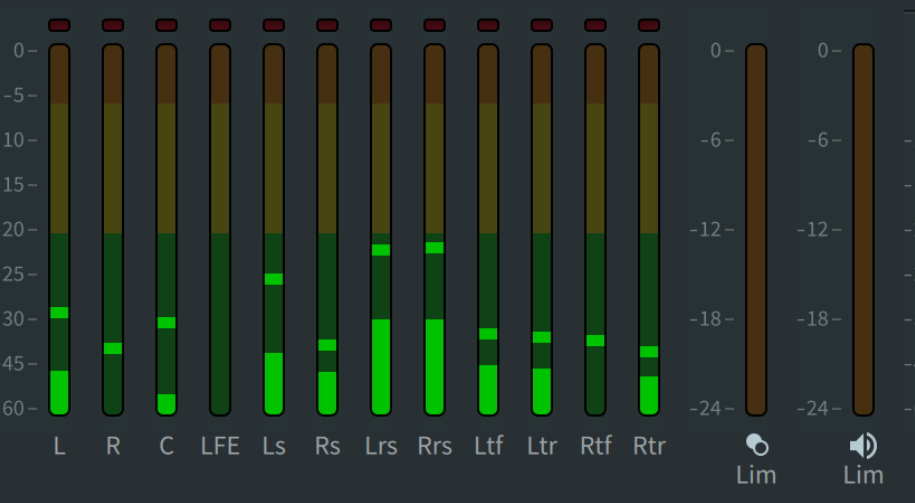Click -18 mark on binaural limiter scale
This screenshot has height=503, width=915.
click(x=705, y=319)
